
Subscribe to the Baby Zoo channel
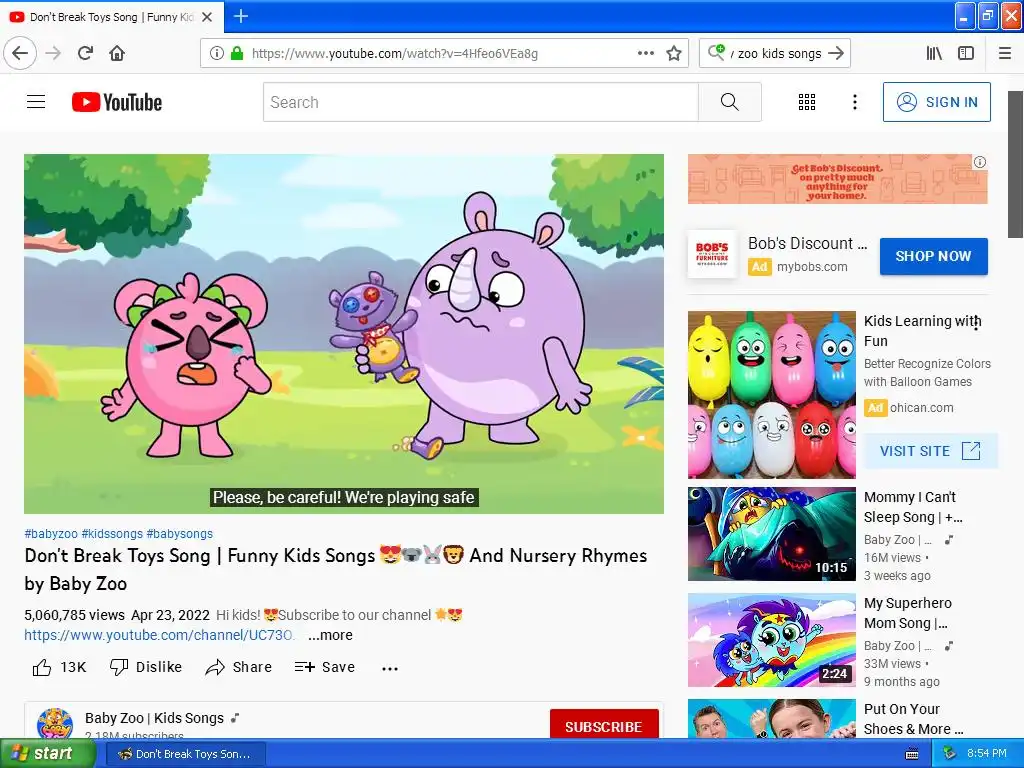pos(603,724)
